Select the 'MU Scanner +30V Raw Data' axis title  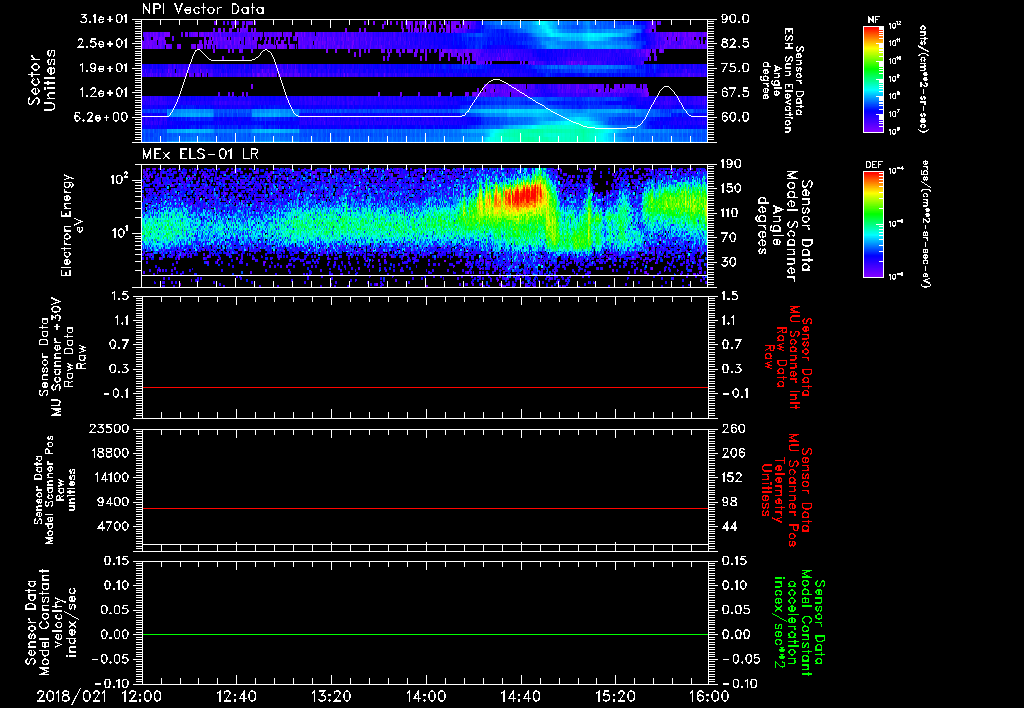[x=63, y=357]
